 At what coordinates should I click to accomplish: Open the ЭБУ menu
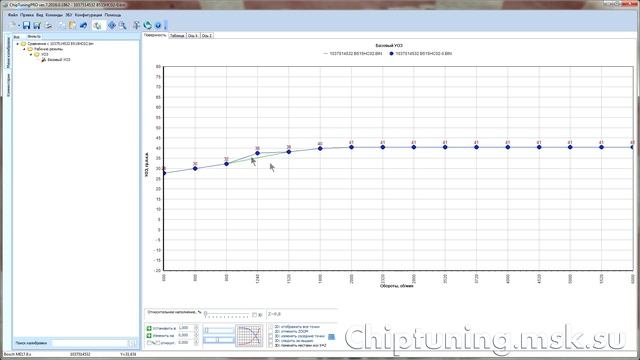69,15
